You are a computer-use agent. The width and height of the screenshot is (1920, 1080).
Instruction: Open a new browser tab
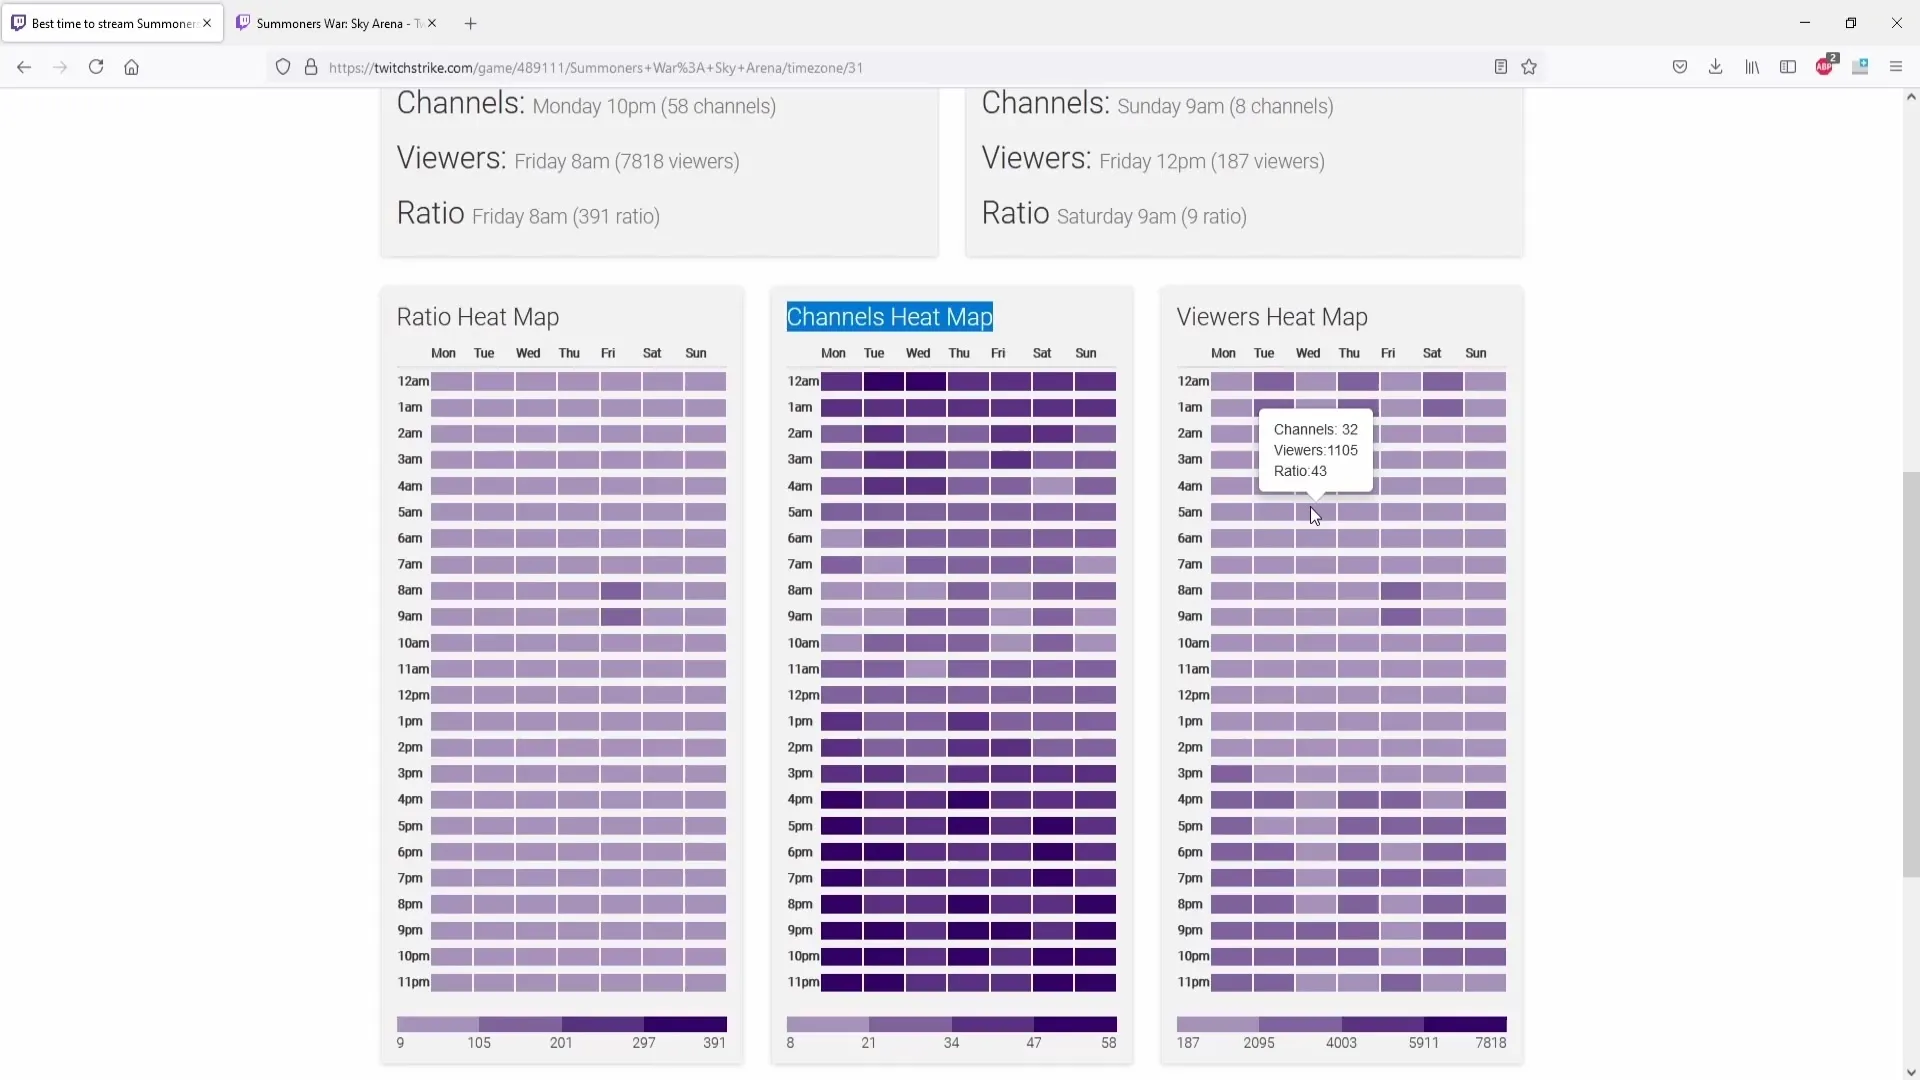[471, 23]
